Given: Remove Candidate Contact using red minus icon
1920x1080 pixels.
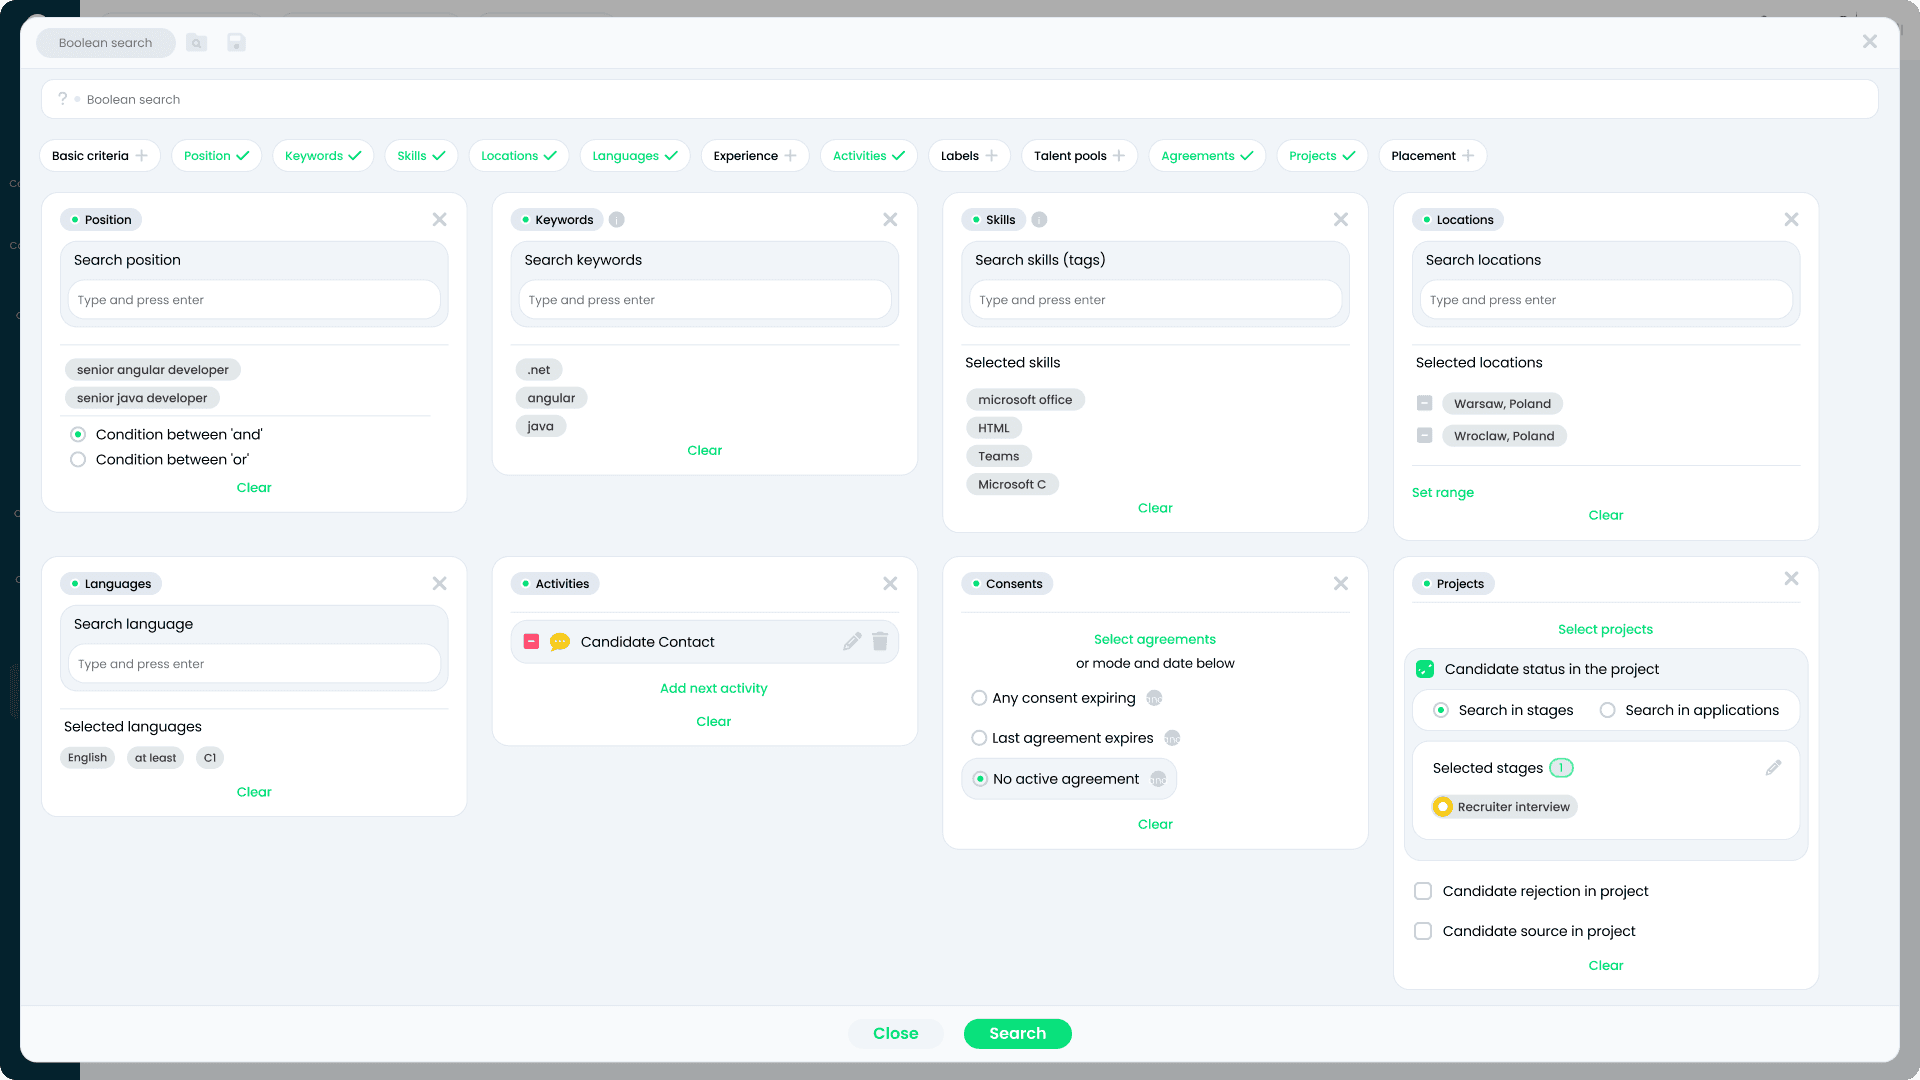Looking at the screenshot, I should pyautogui.click(x=532, y=641).
